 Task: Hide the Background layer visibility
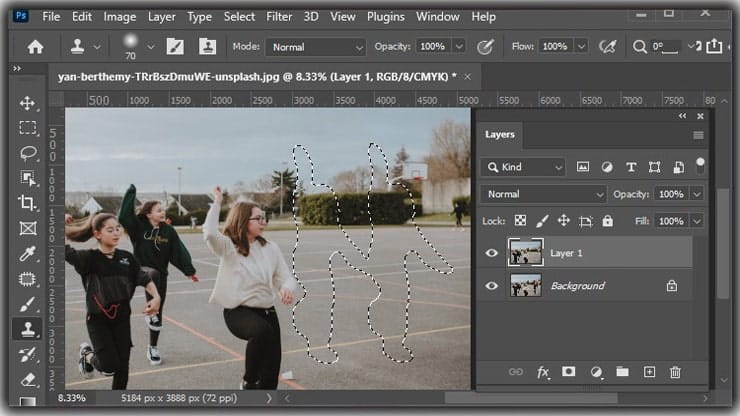[x=491, y=286]
